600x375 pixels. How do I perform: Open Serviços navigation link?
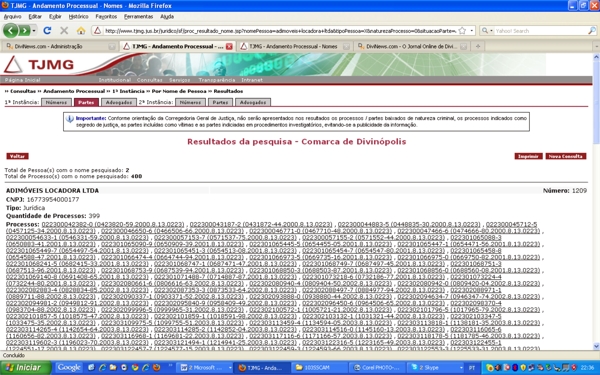coord(180,80)
